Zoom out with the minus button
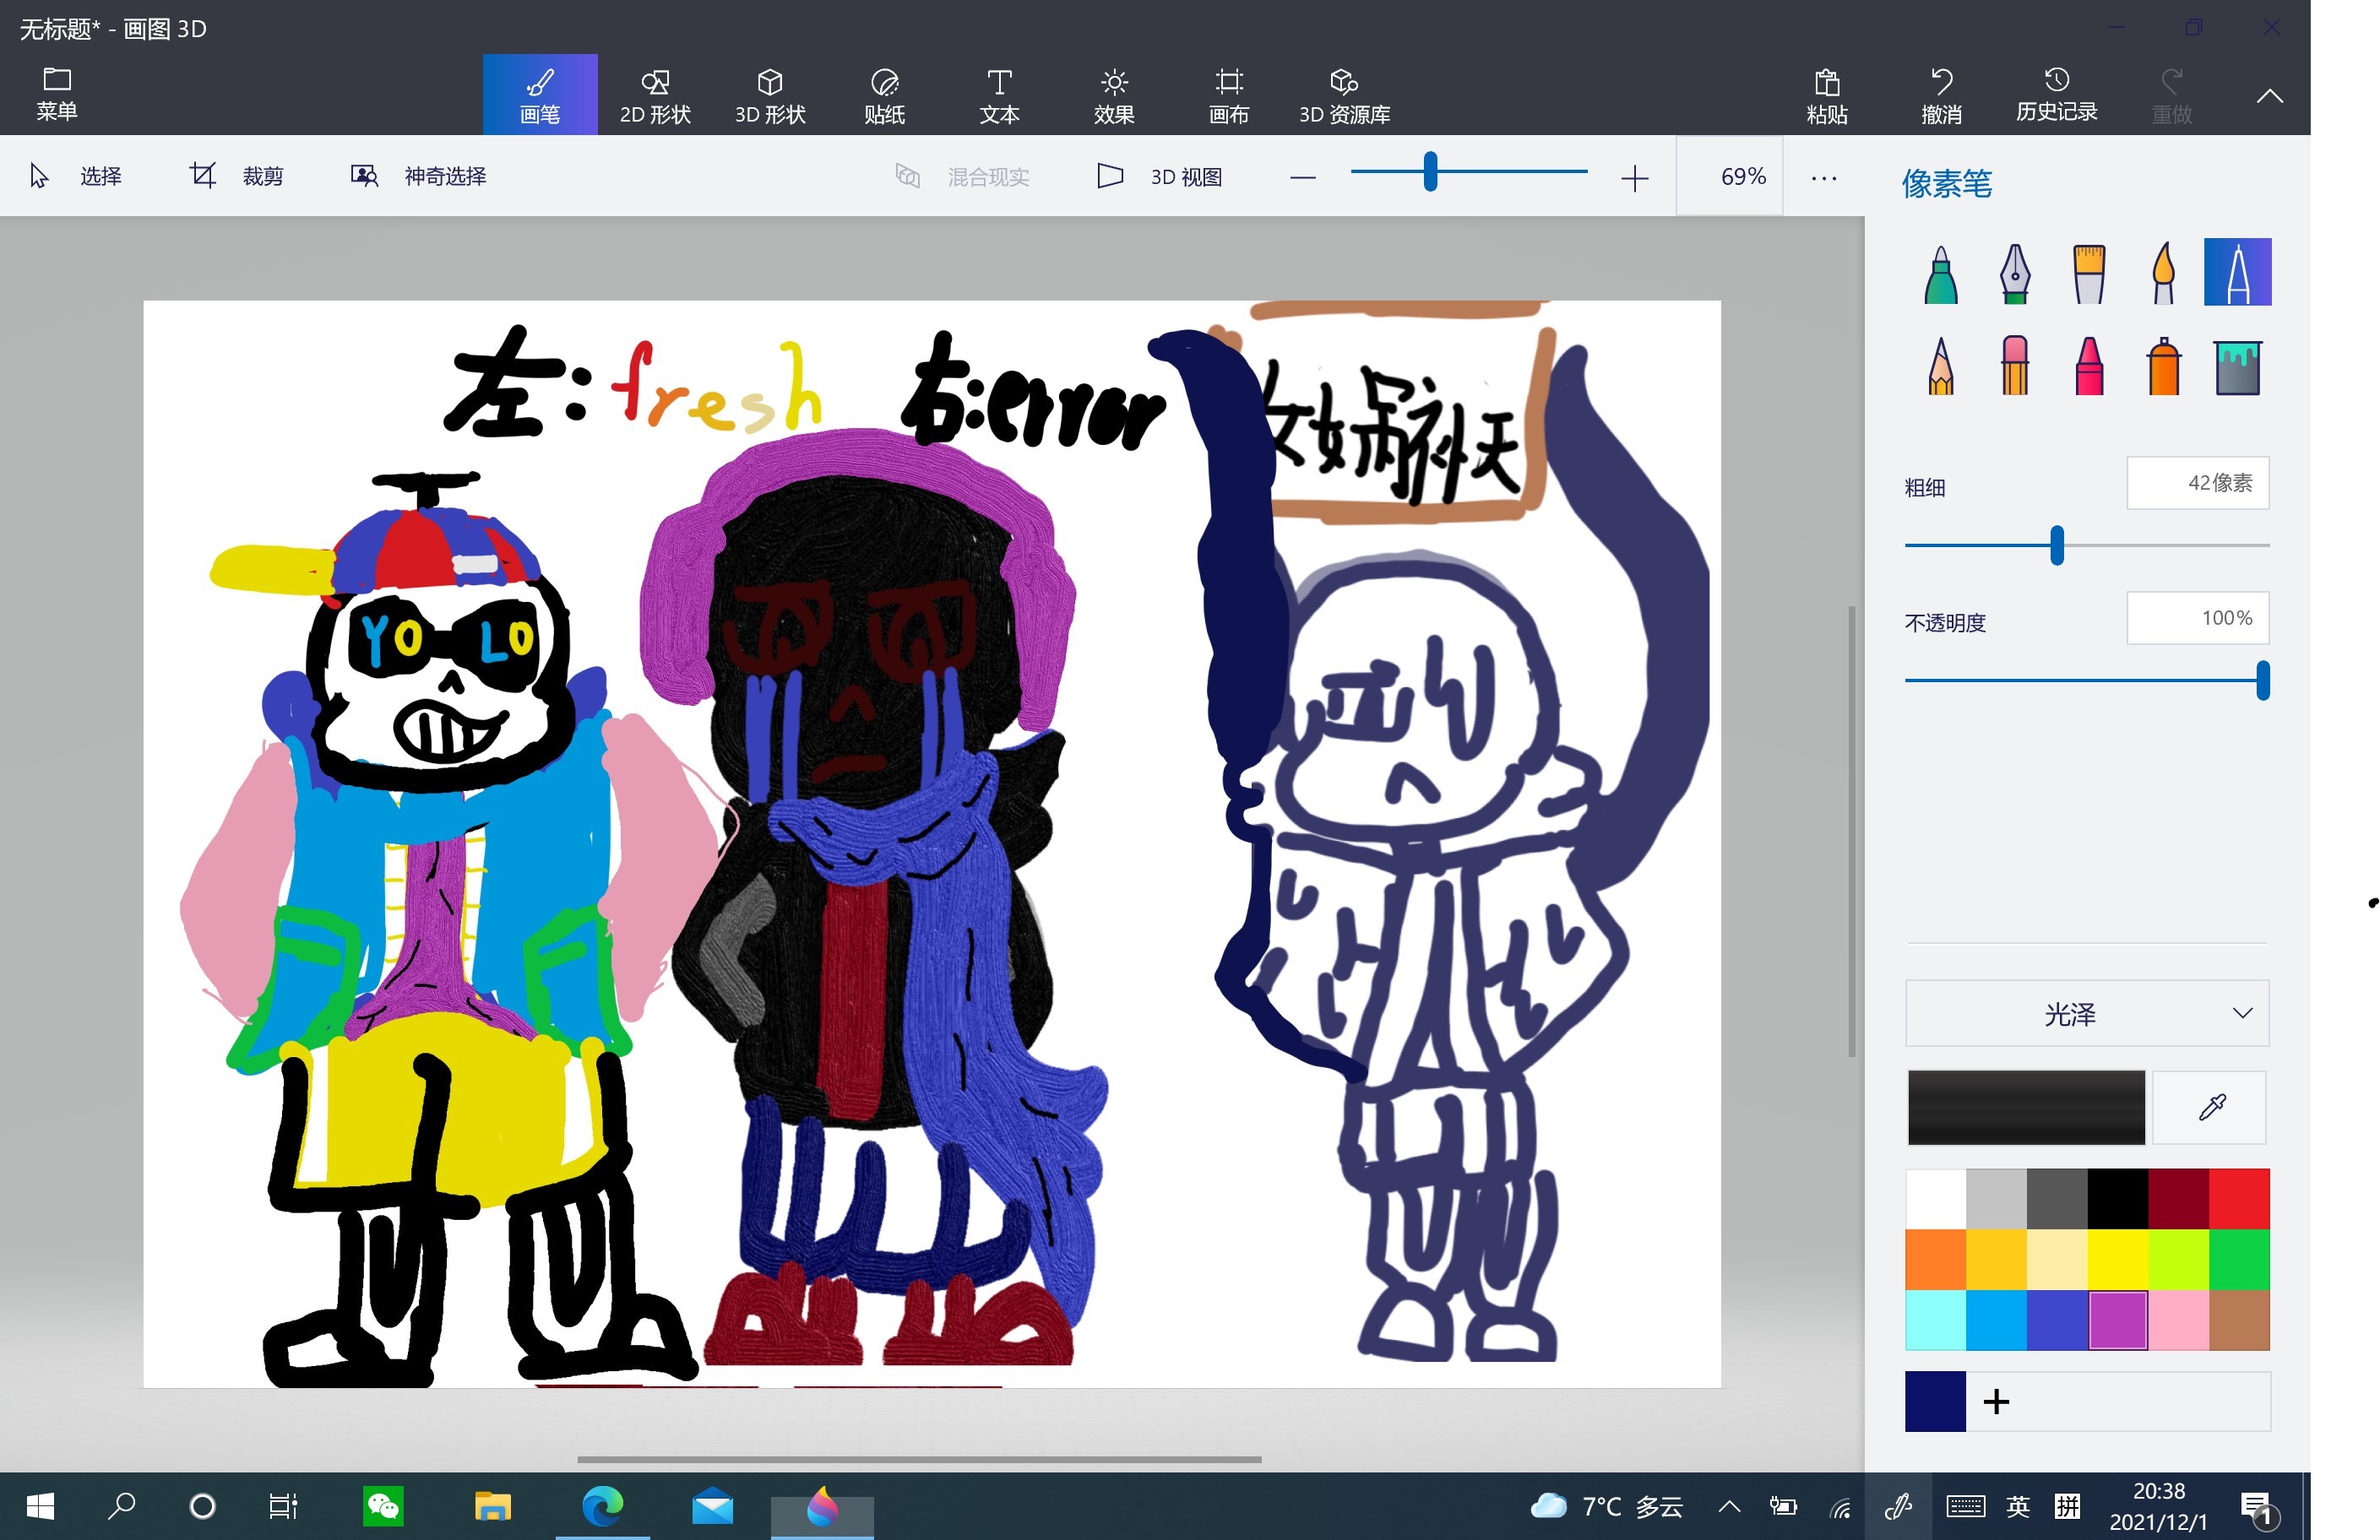Viewport: 2380px width, 1540px height. tap(1302, 178)
